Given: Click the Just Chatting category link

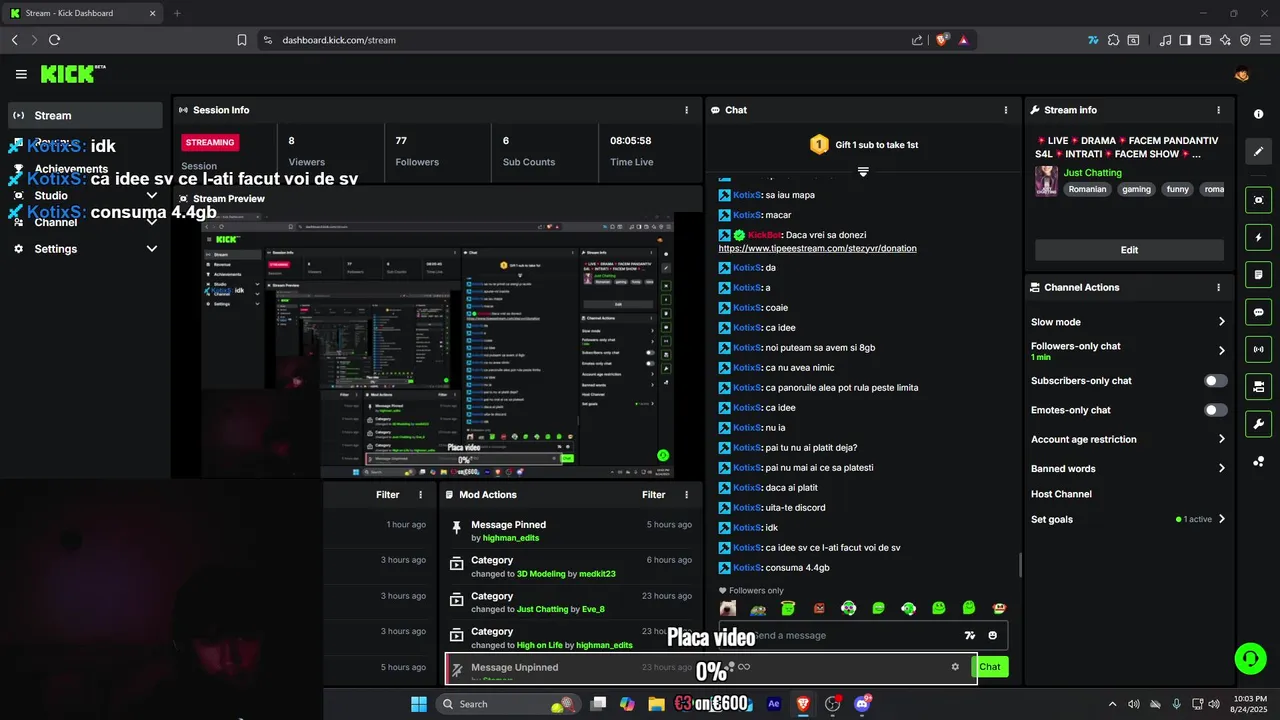Looking at the screenshot, I should [1092, 173].
